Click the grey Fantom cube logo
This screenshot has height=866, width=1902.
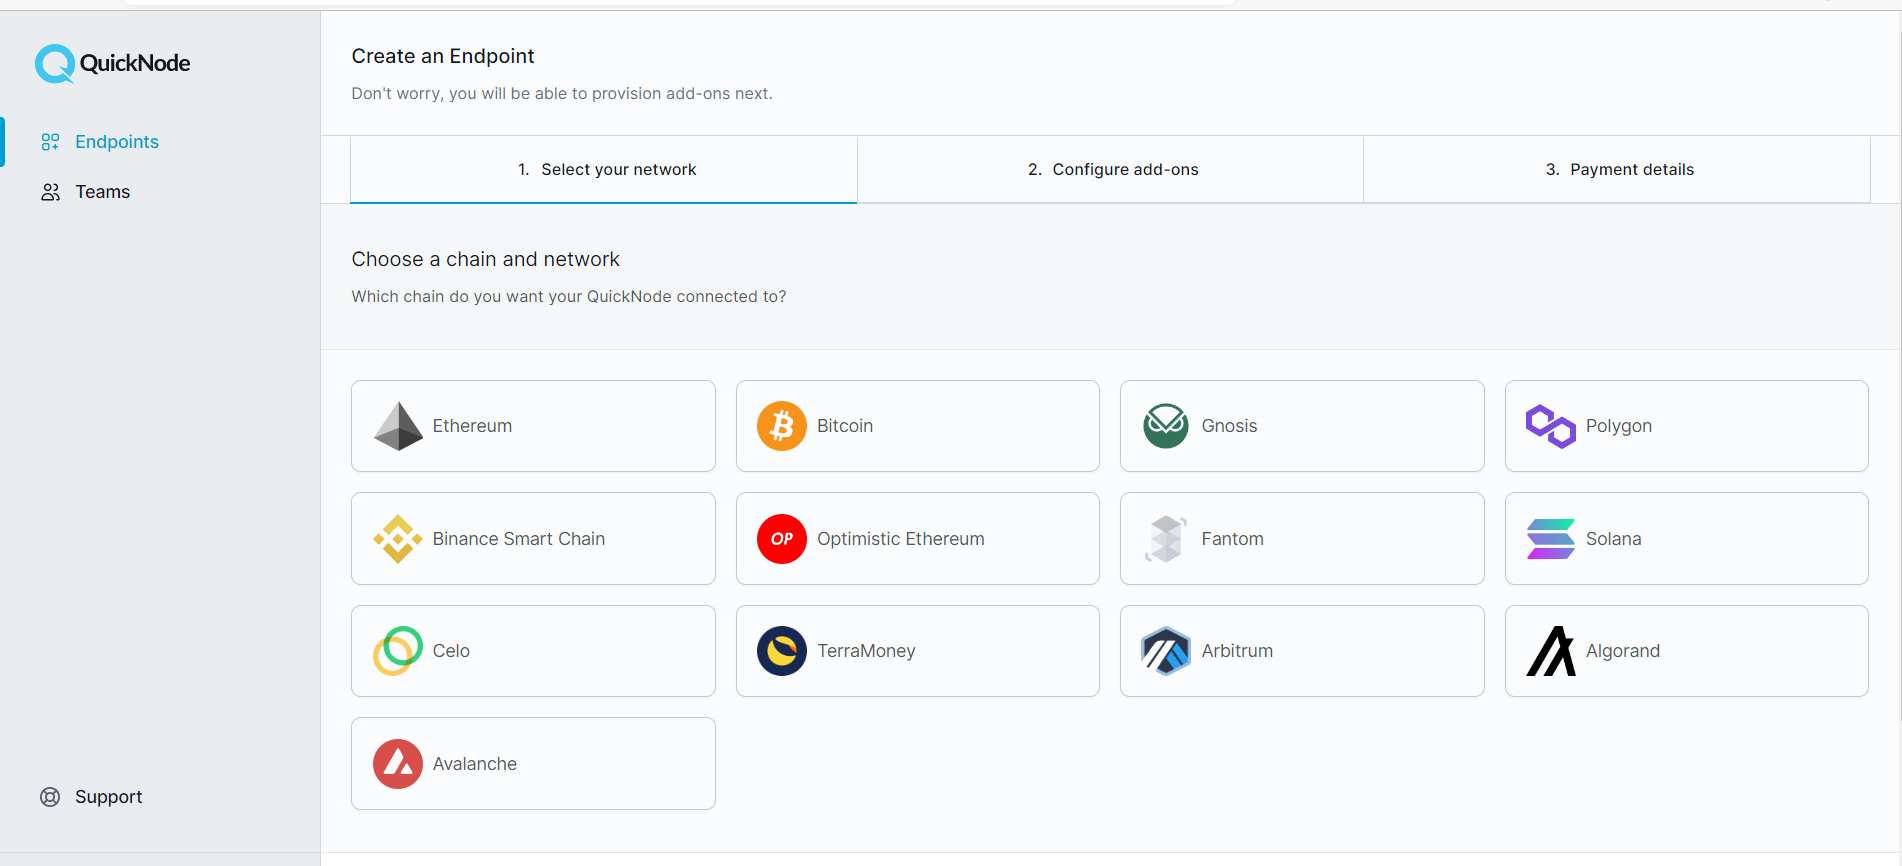[x=1166, y=539]
